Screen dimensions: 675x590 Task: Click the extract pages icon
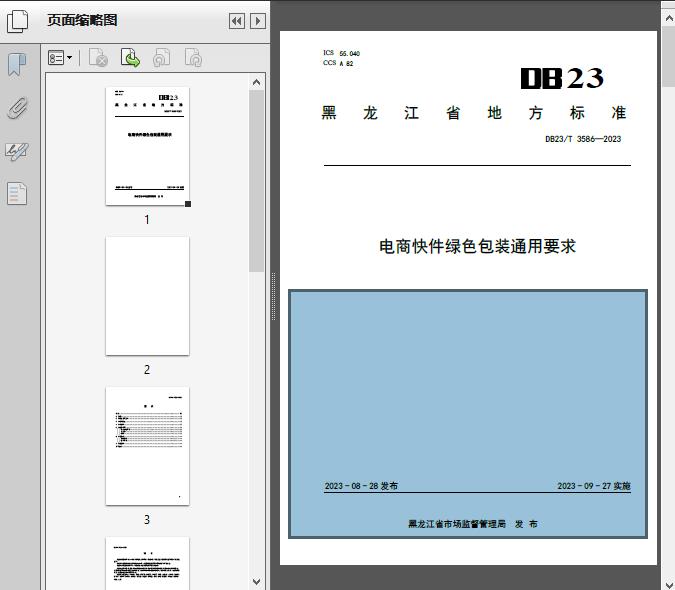click(x=130, y=59)
